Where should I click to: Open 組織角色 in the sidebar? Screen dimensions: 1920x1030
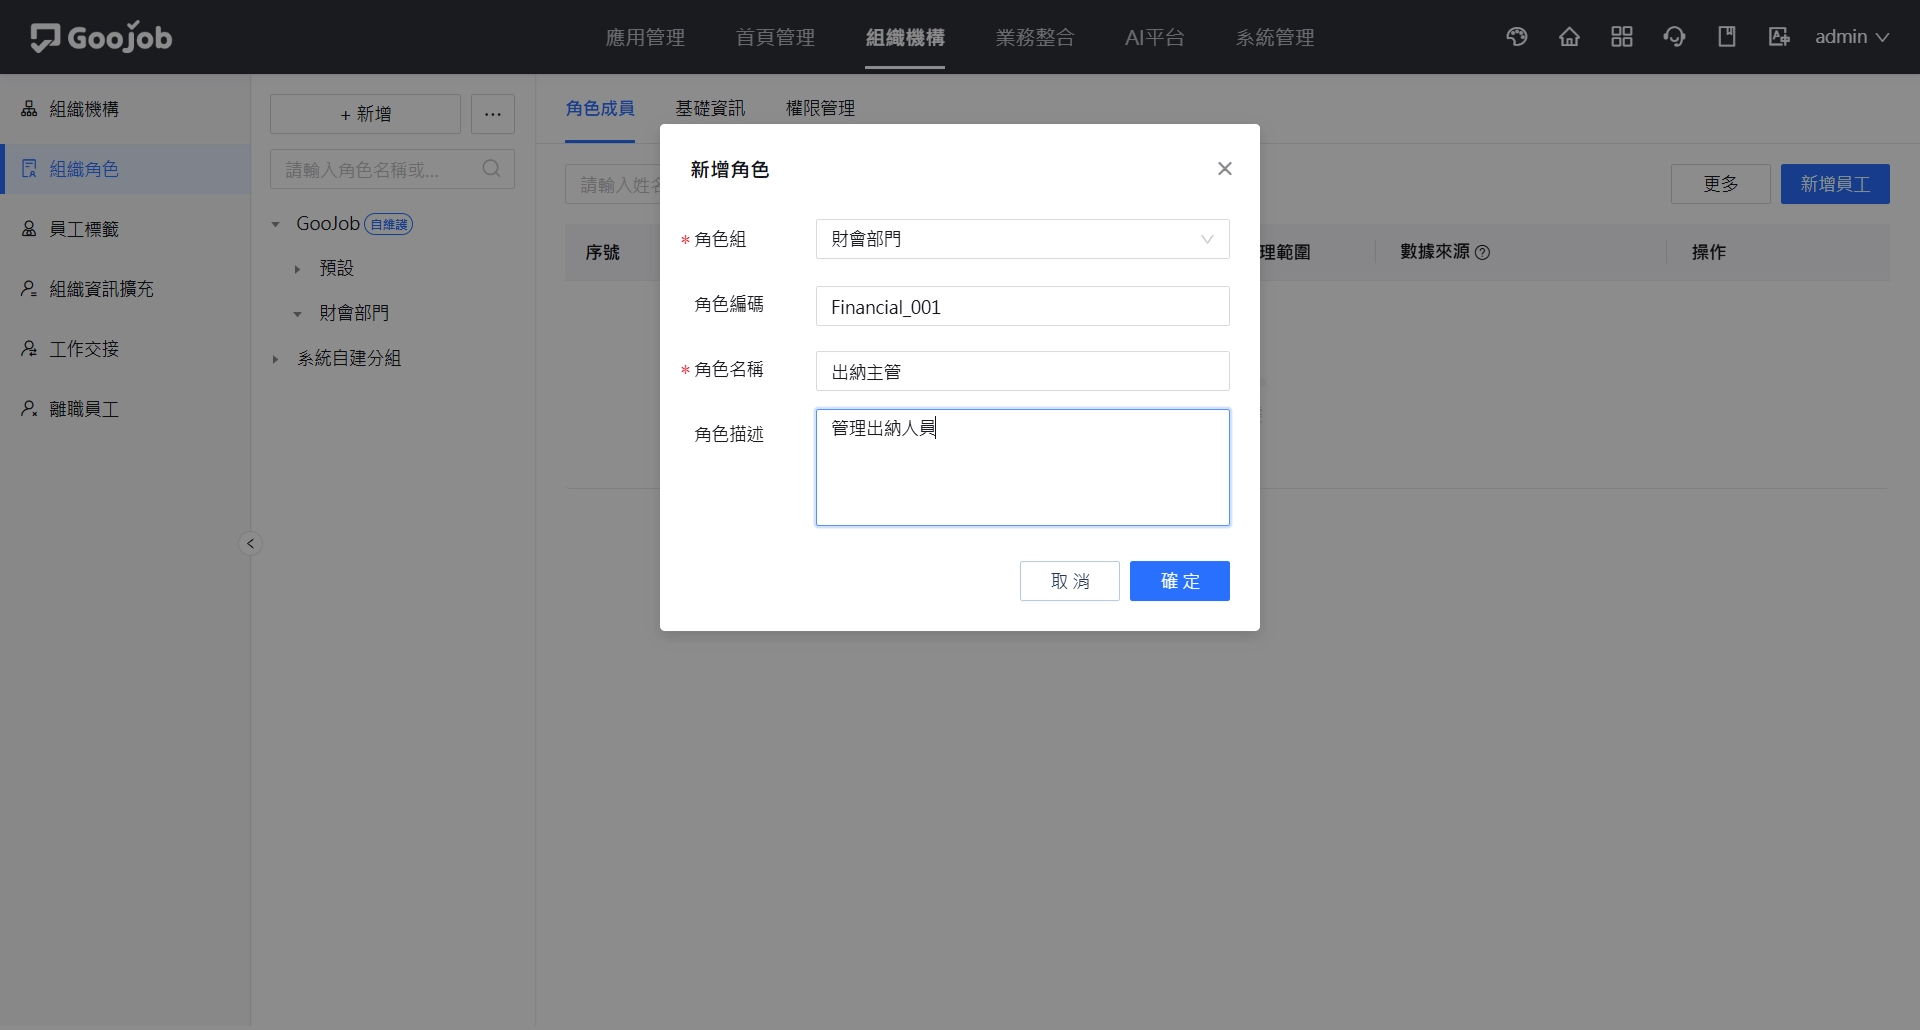(x=125, y=169)
